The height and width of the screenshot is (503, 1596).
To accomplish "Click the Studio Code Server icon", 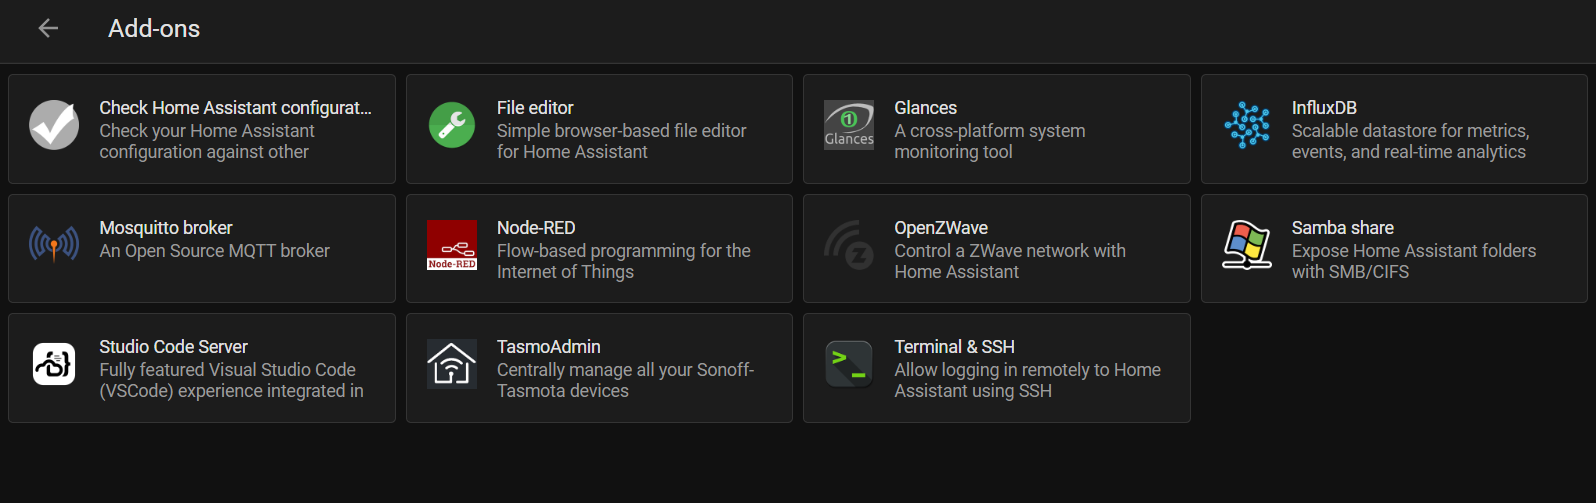I will click(54, 364).
